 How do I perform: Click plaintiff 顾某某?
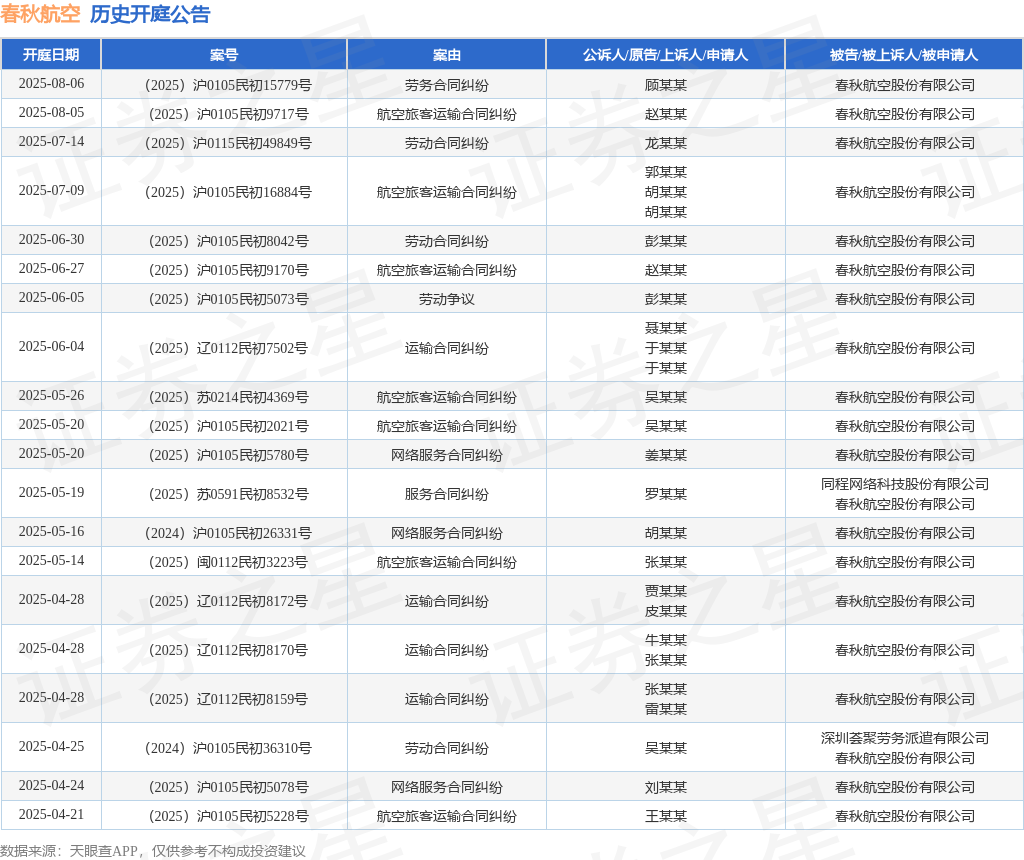[665, 86]
